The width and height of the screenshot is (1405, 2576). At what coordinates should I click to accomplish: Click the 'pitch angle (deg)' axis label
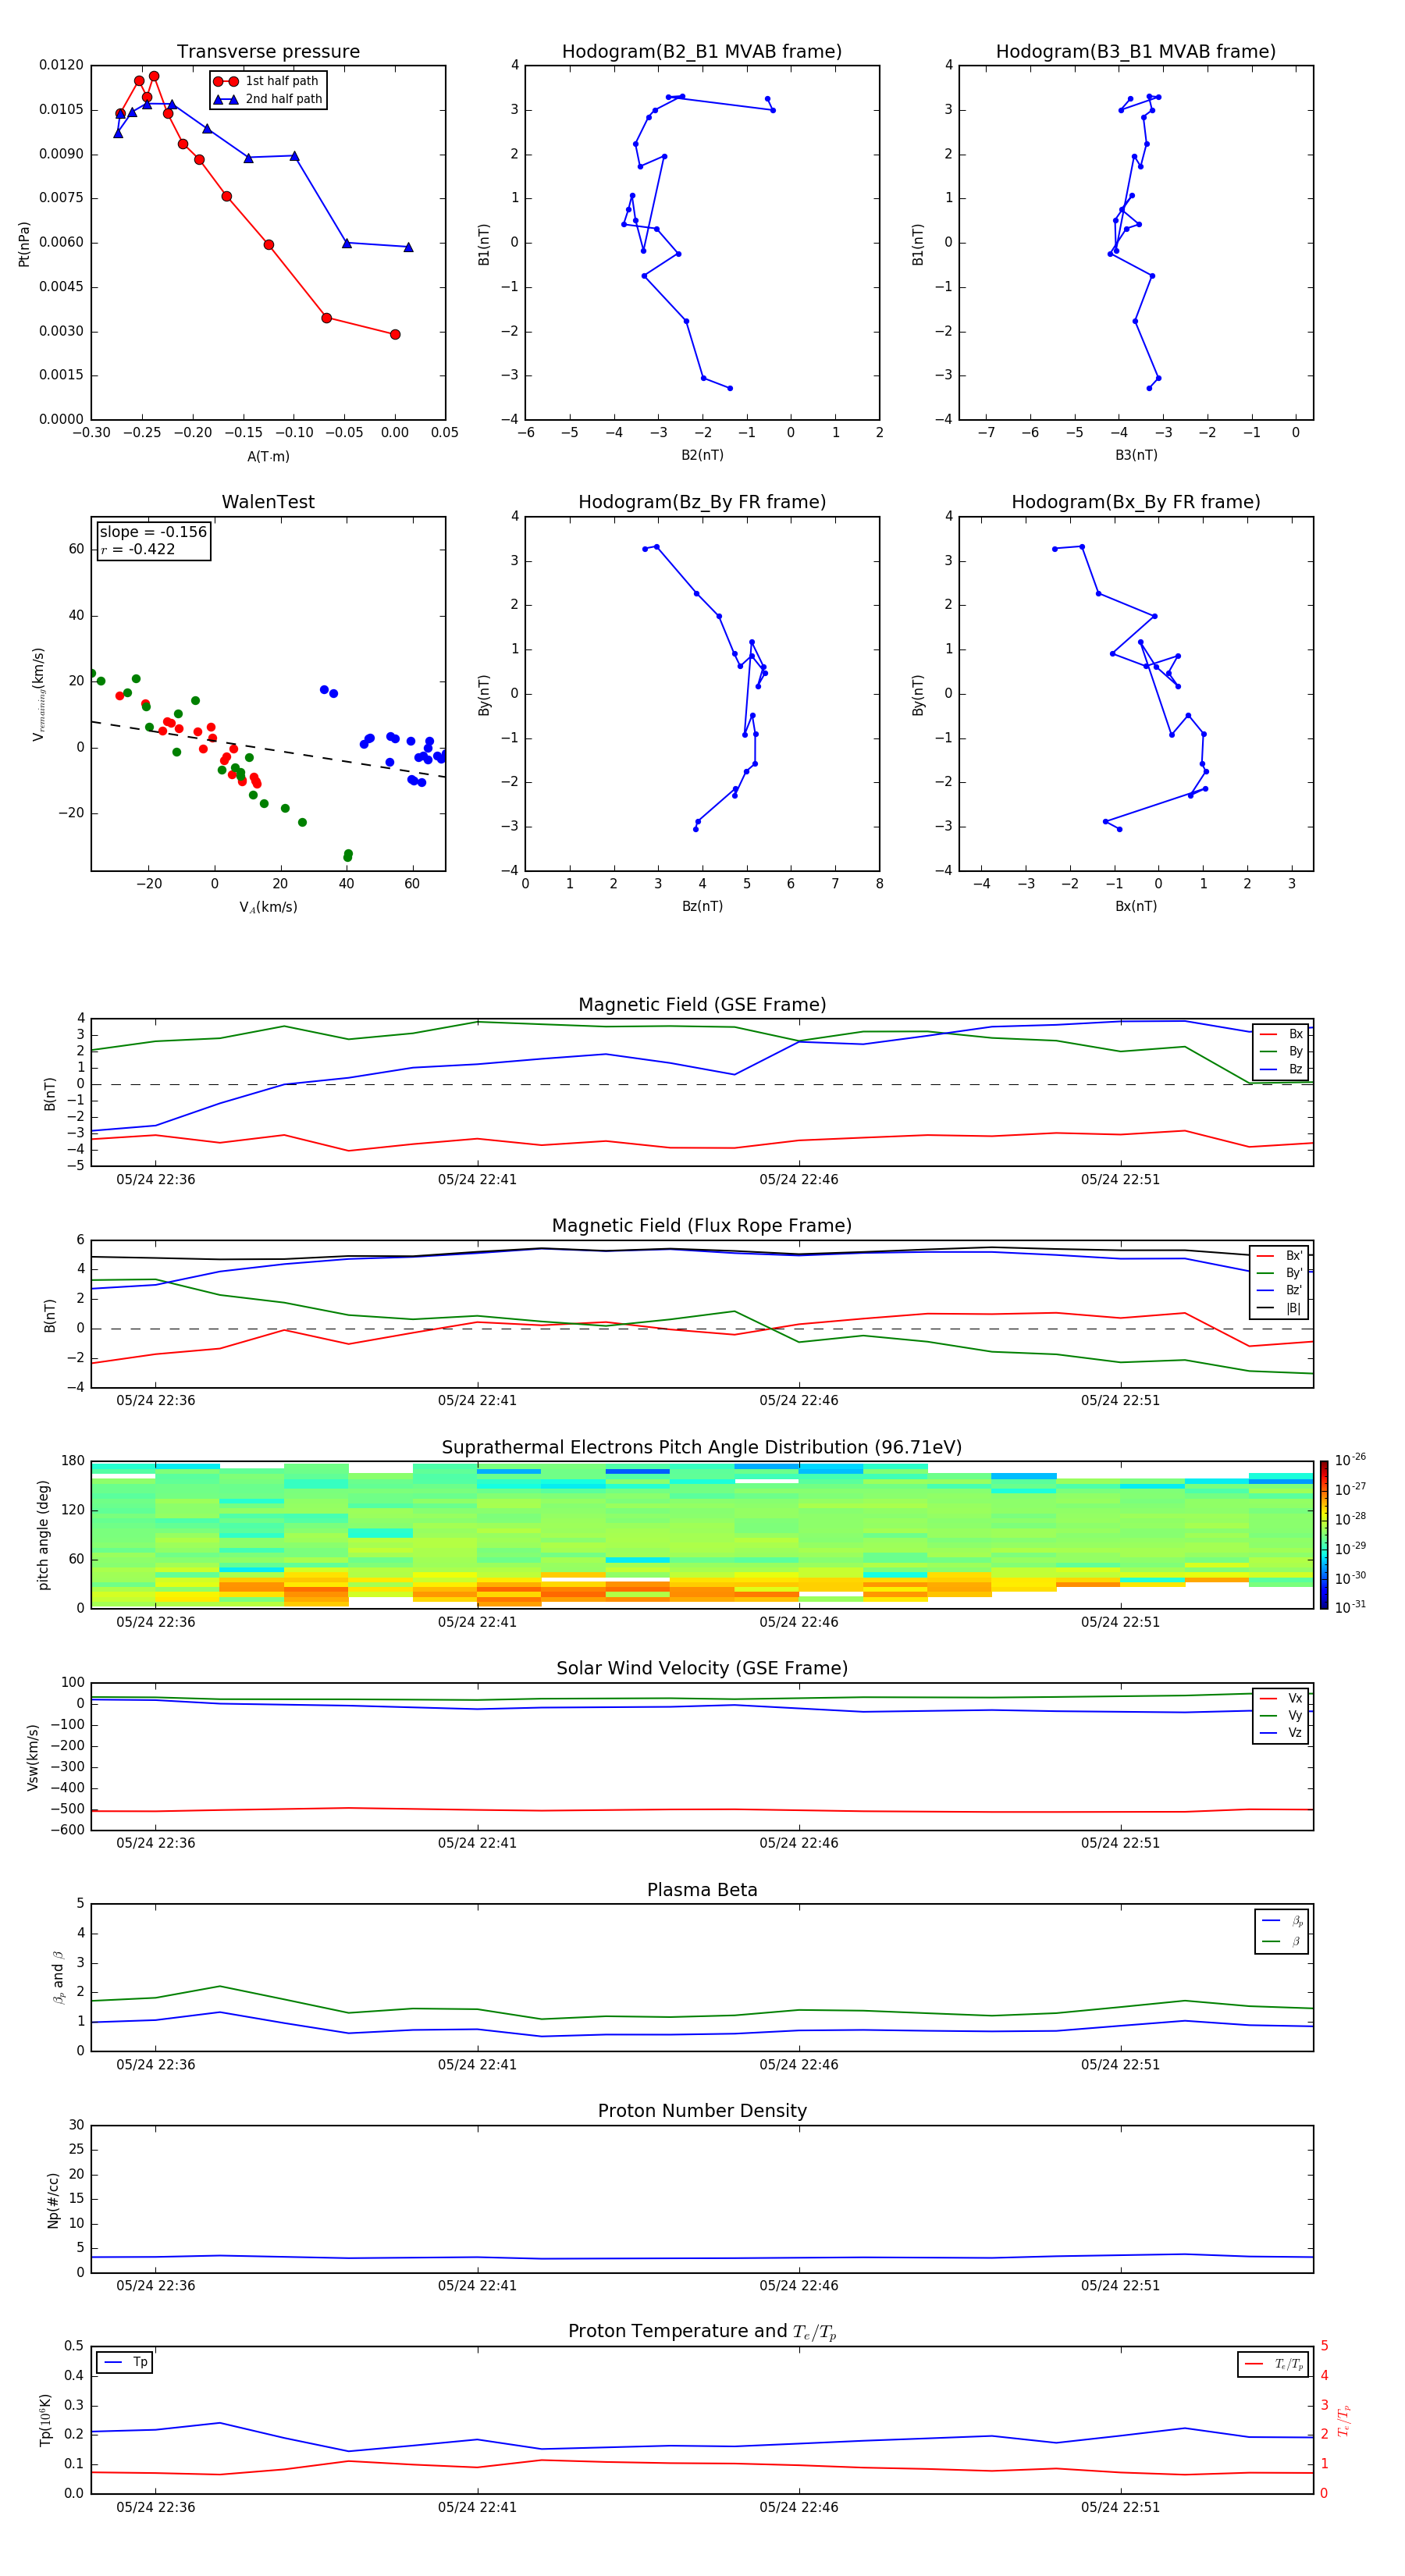(43, 1535)
